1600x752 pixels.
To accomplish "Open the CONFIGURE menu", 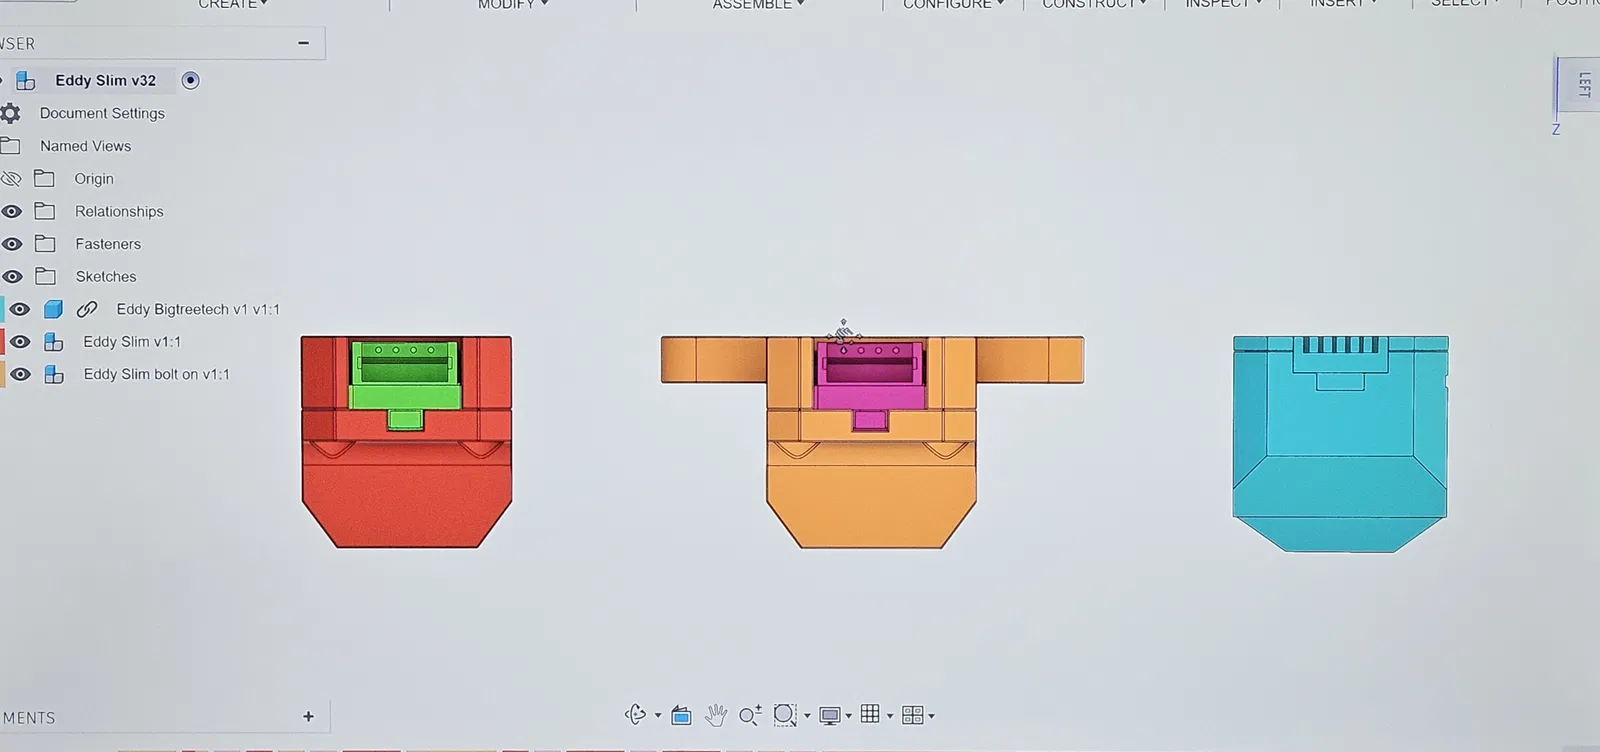I will pos(954,4).
